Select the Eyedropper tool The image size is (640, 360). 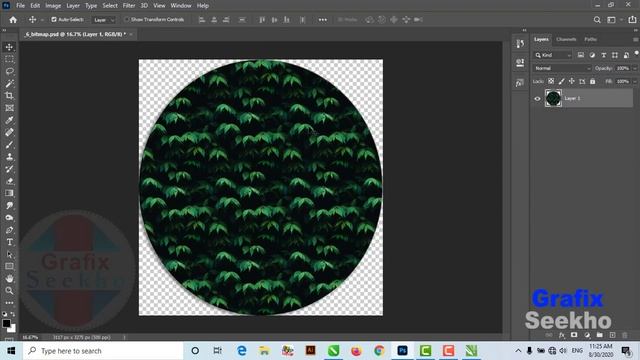pos(9,120)
